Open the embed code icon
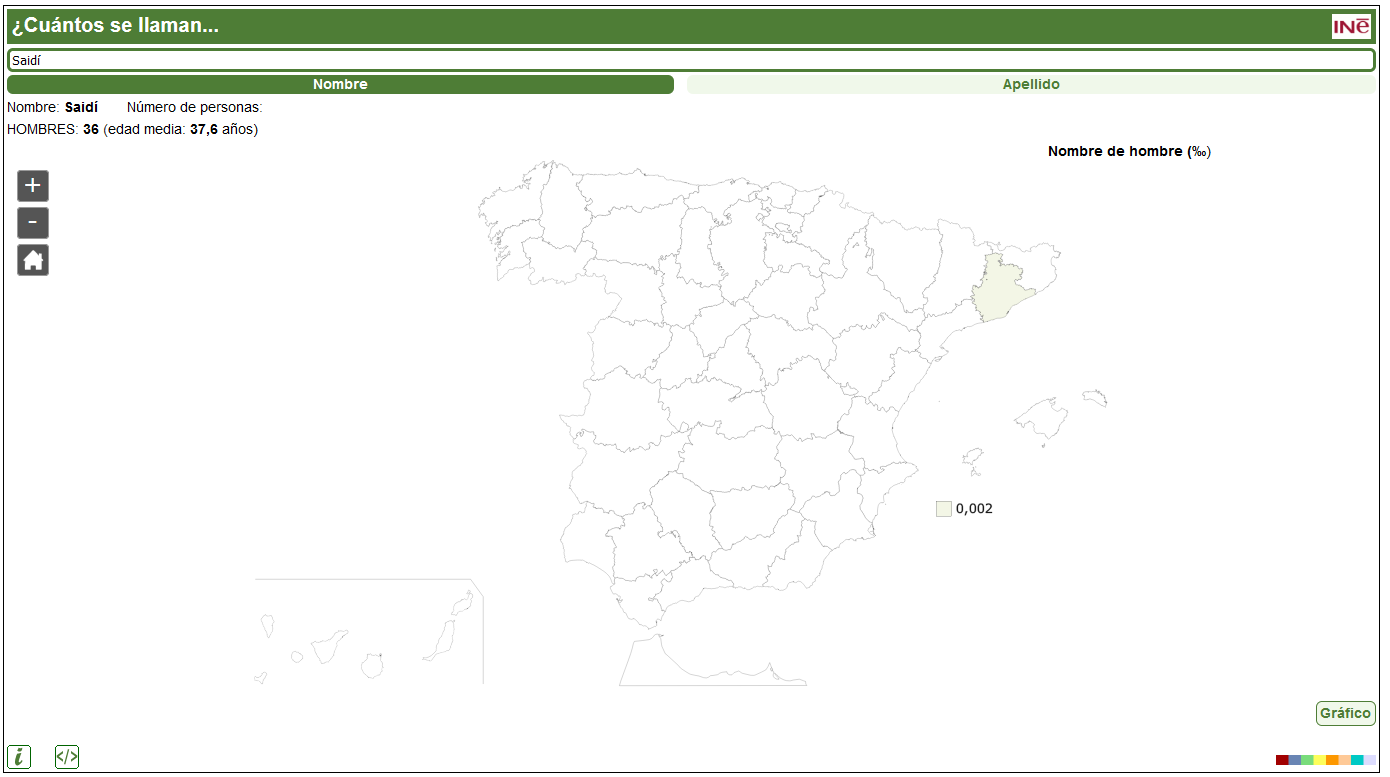 click(x=67, y=757)
